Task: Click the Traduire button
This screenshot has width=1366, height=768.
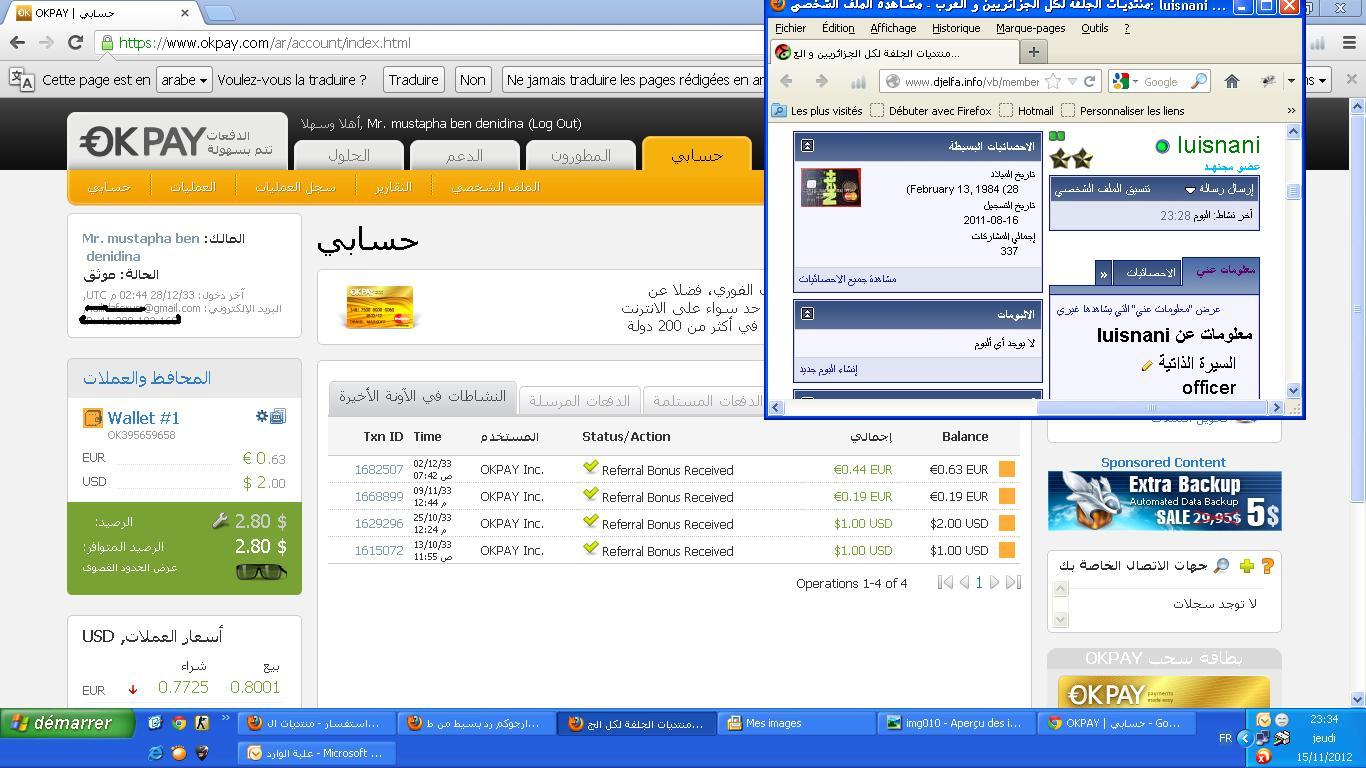Action: click(x=413, y=80)
